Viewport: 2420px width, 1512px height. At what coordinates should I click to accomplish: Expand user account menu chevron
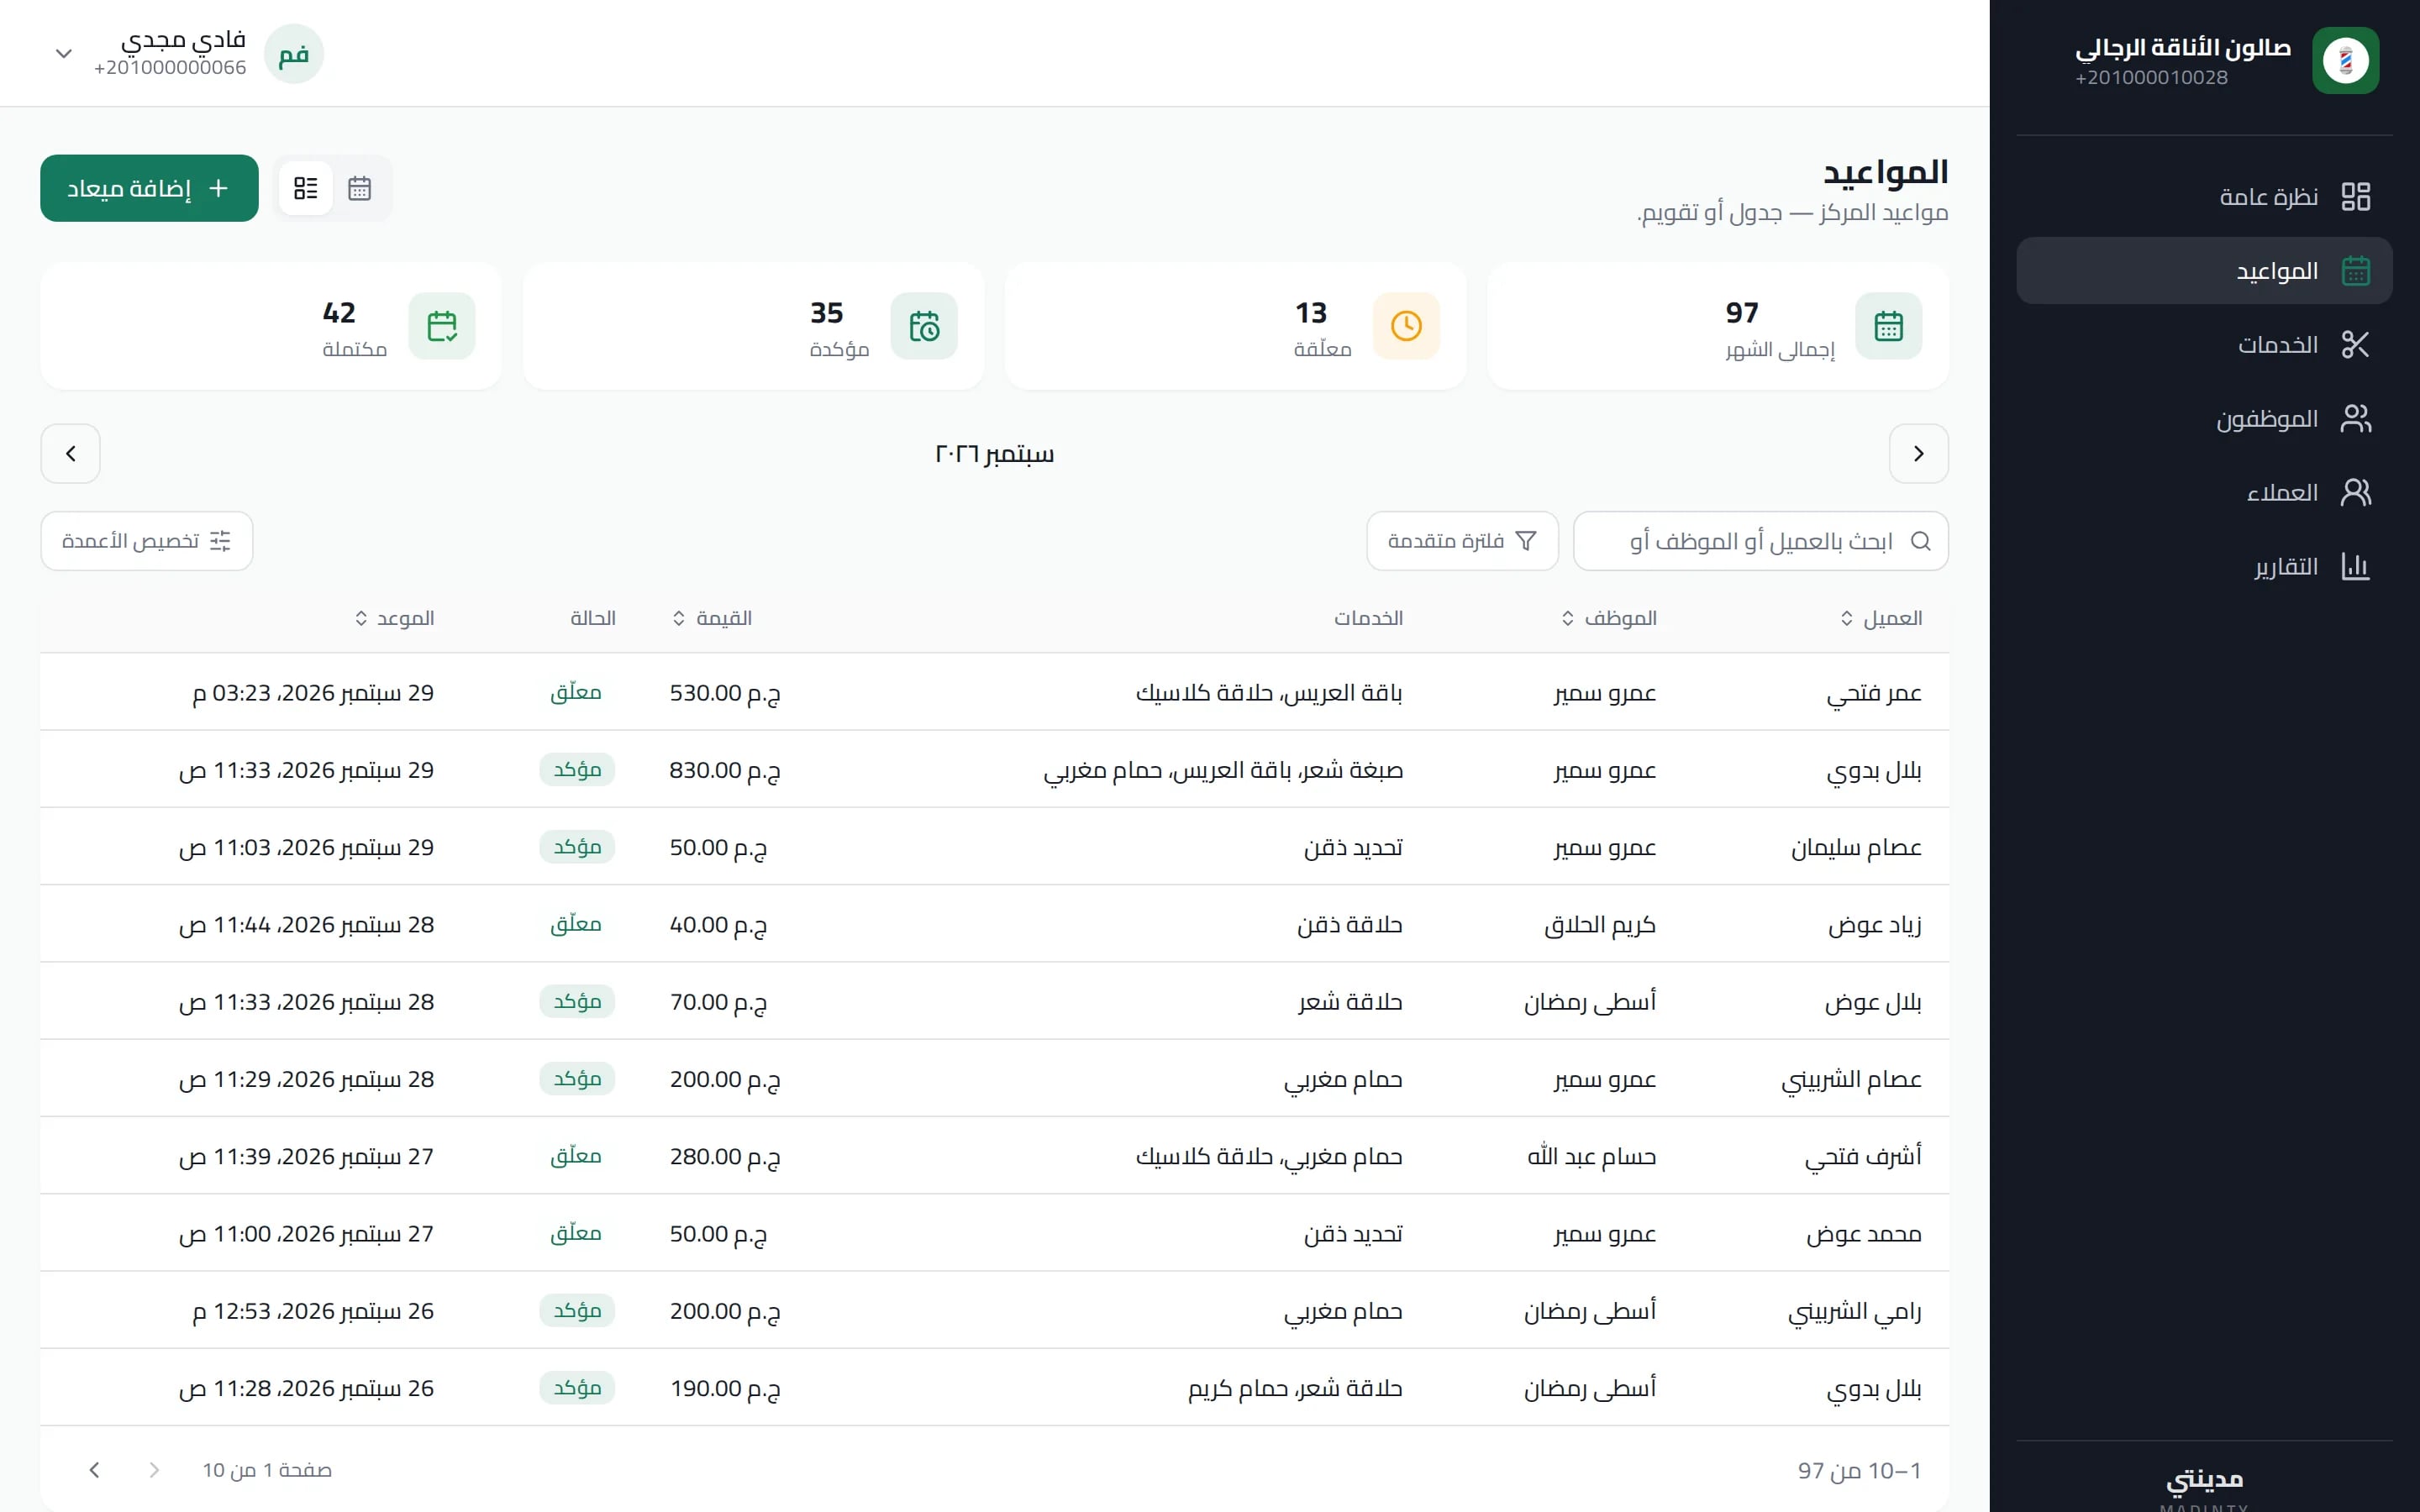tap(64, 54)
